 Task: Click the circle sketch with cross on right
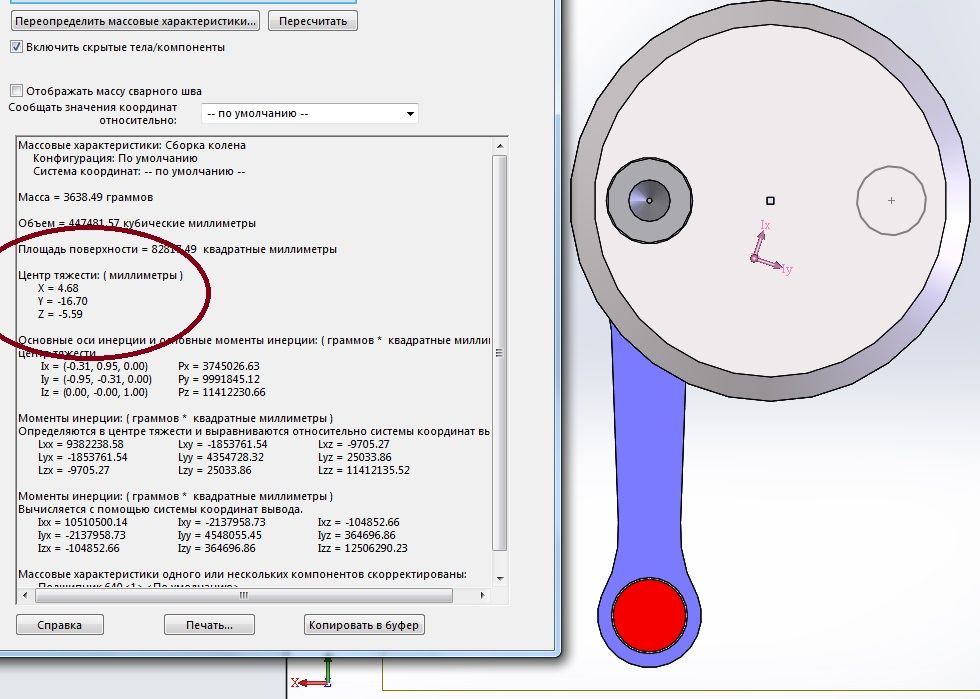click(891, 201)
